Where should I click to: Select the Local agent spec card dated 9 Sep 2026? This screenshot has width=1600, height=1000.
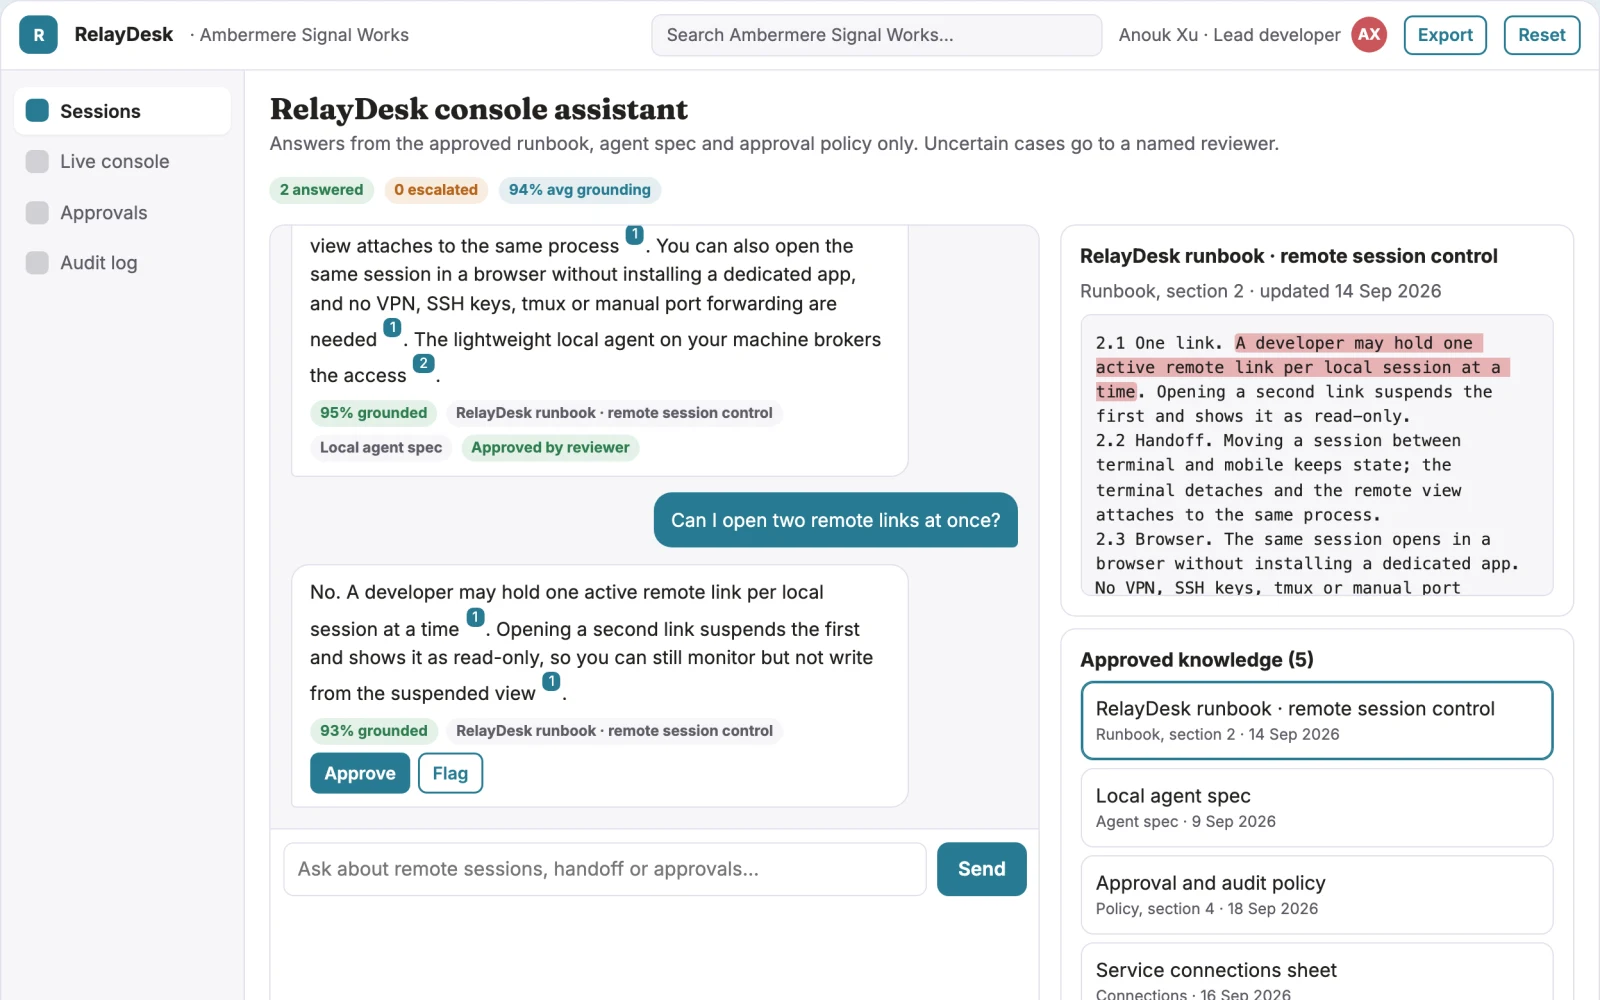pyautogui.click(x=1317, y=808)
